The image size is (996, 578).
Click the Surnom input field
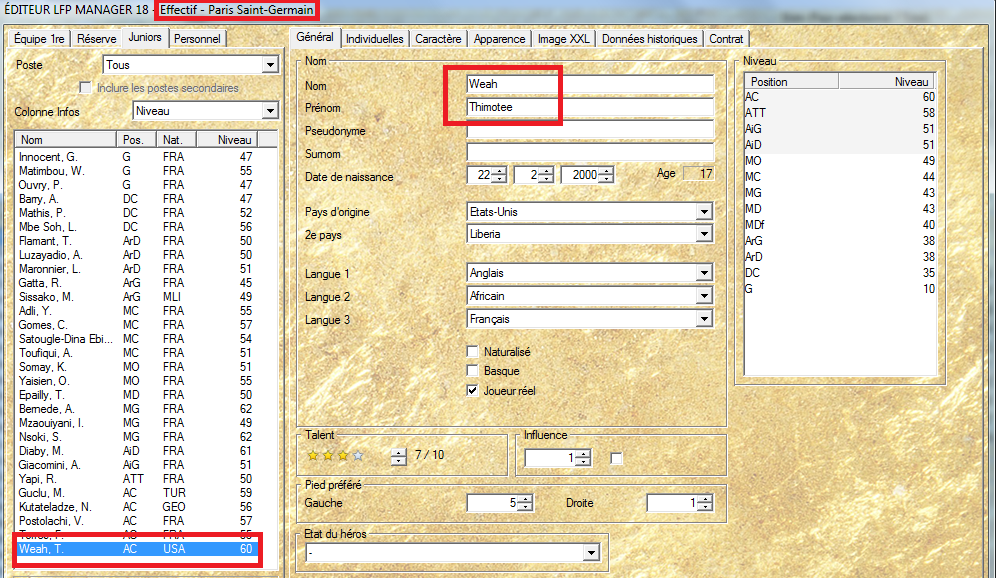click(x=590, y=152)
